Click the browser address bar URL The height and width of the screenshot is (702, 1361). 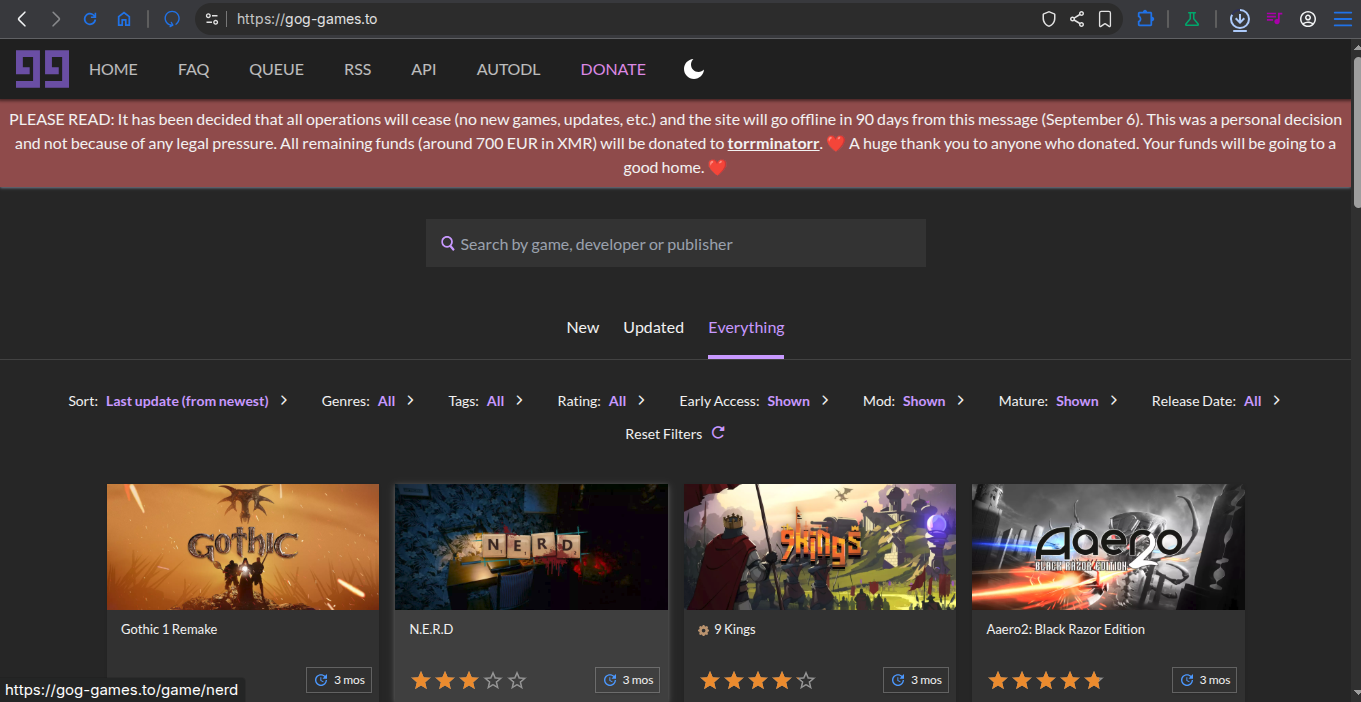[307, 19]
